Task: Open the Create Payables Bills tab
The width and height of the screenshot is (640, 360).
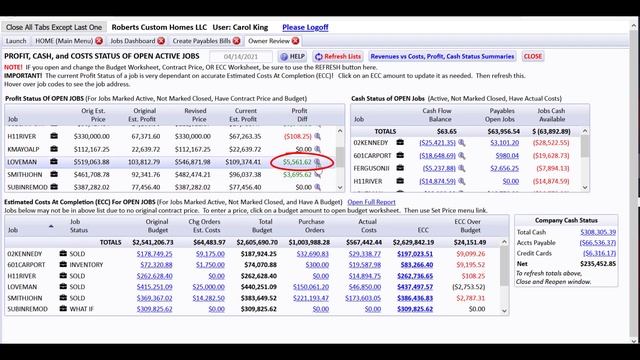Action: 202,41
